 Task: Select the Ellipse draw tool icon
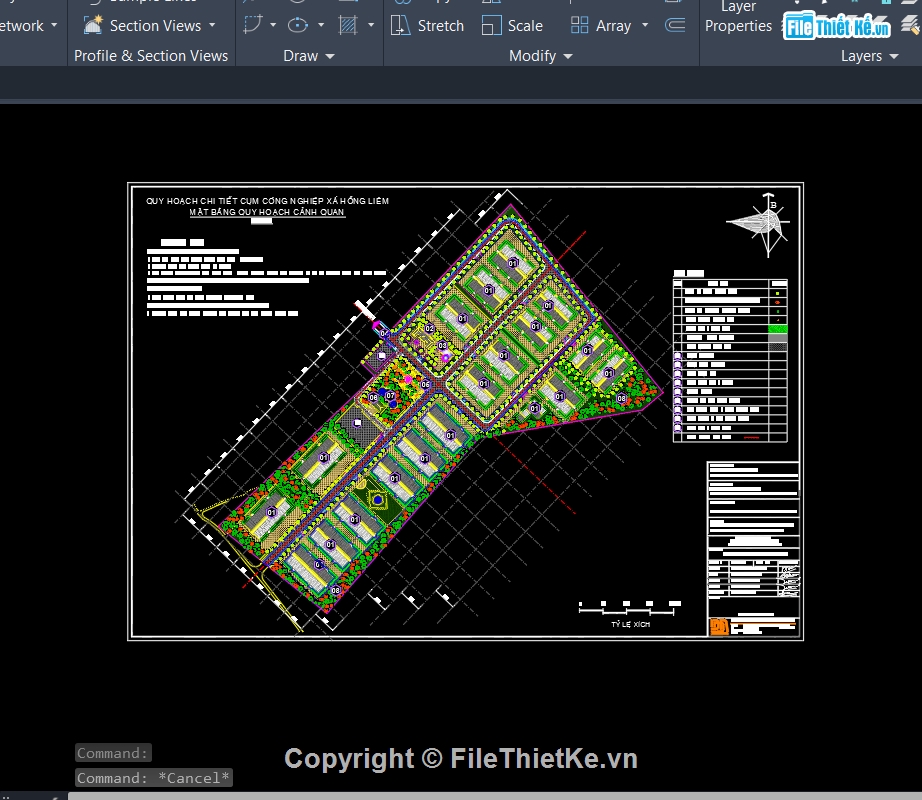tap(298, 25)
